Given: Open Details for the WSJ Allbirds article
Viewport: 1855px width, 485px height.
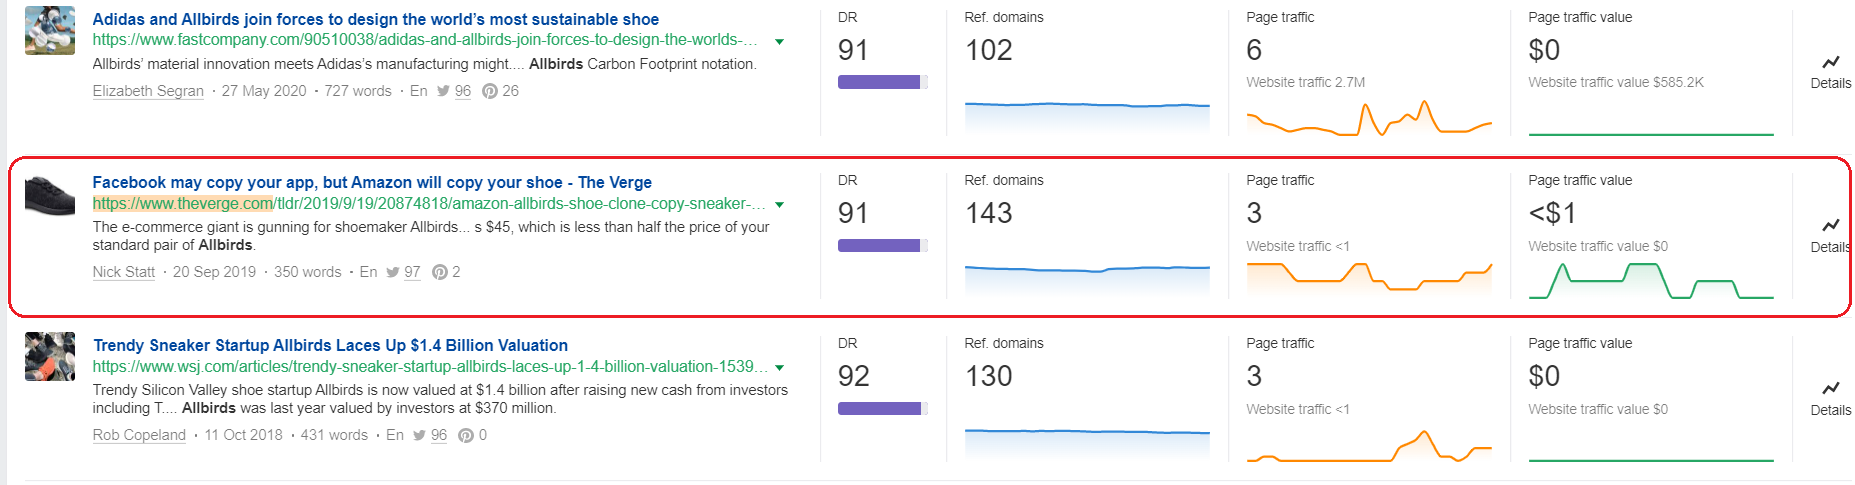Looking at the screenshot, I should tap(1830, 399).
